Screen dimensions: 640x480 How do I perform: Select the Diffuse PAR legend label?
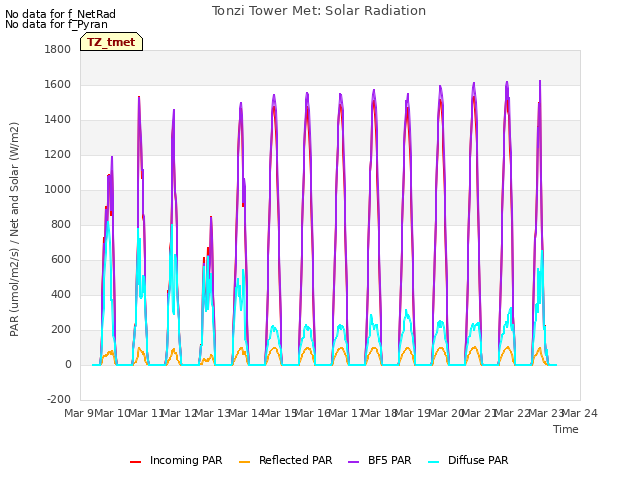478,460
